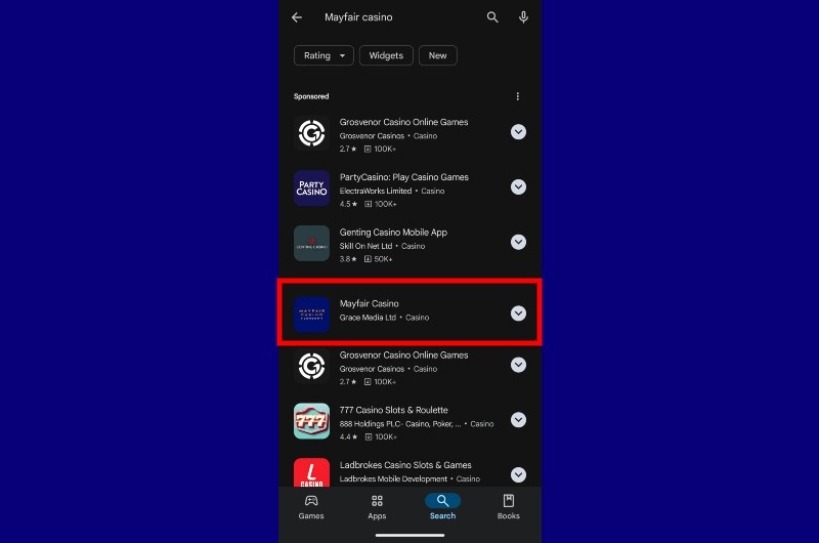Screen dimensions: 819x543
Task: Expand Genting Casino Mobile App entry
Action: (518, 242)
